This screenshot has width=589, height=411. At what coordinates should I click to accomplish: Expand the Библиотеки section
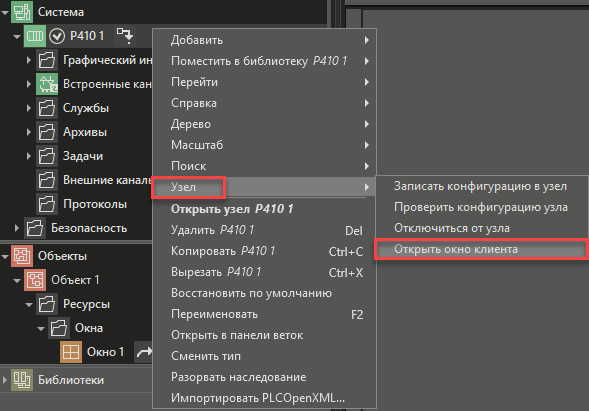click(x=5, y=380)
